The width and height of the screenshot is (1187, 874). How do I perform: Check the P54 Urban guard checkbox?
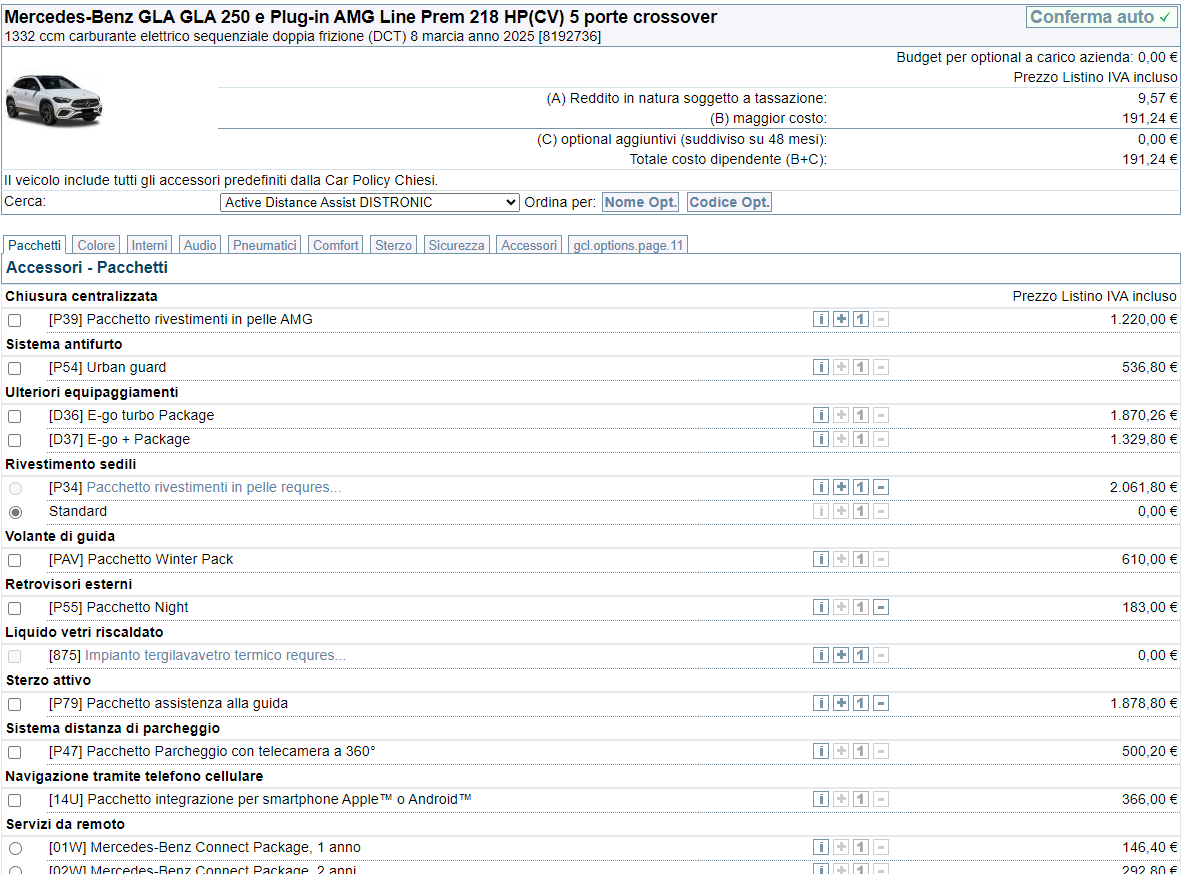tap(15, 368)
